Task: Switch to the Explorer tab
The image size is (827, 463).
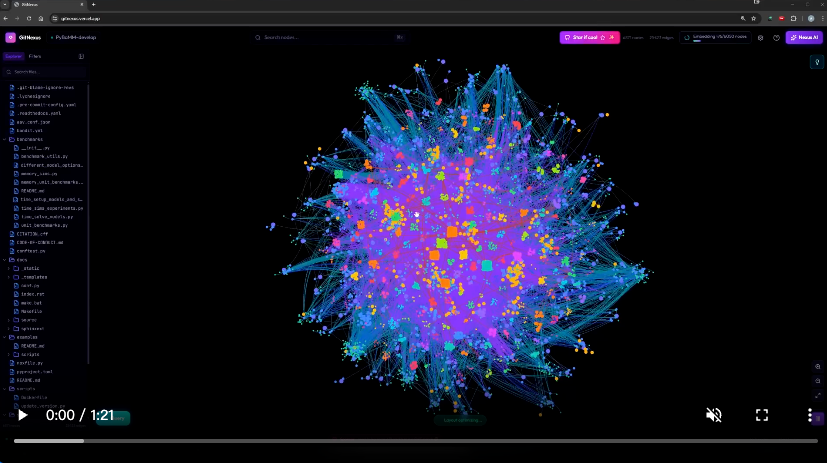Action: coord(13,56)
